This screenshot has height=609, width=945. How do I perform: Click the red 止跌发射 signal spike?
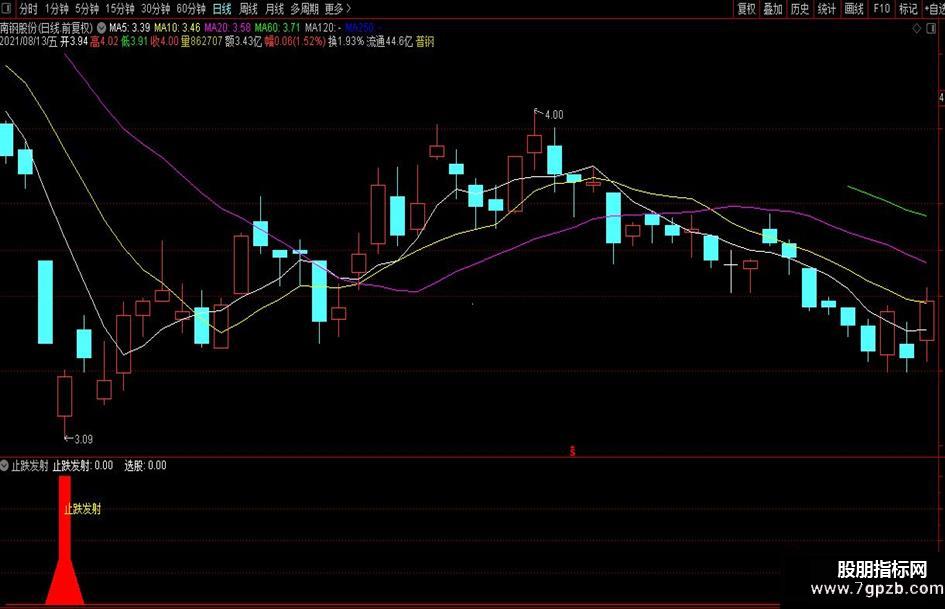coord(64,540)
